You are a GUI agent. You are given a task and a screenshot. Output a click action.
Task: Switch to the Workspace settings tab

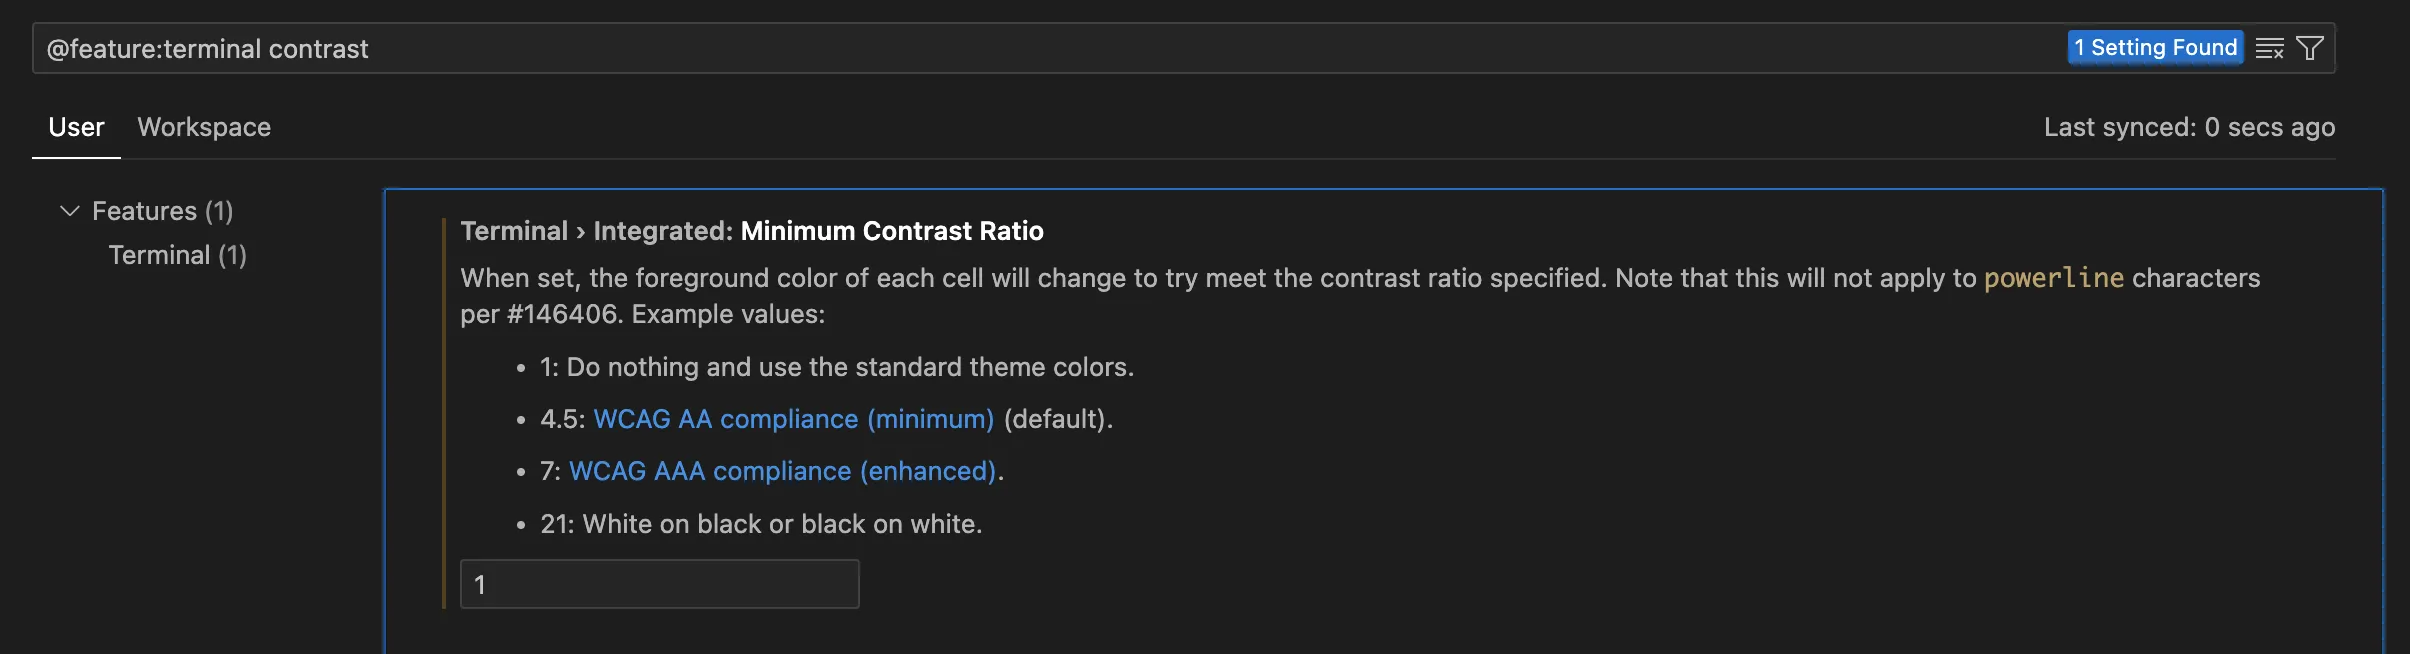point(204,127)
